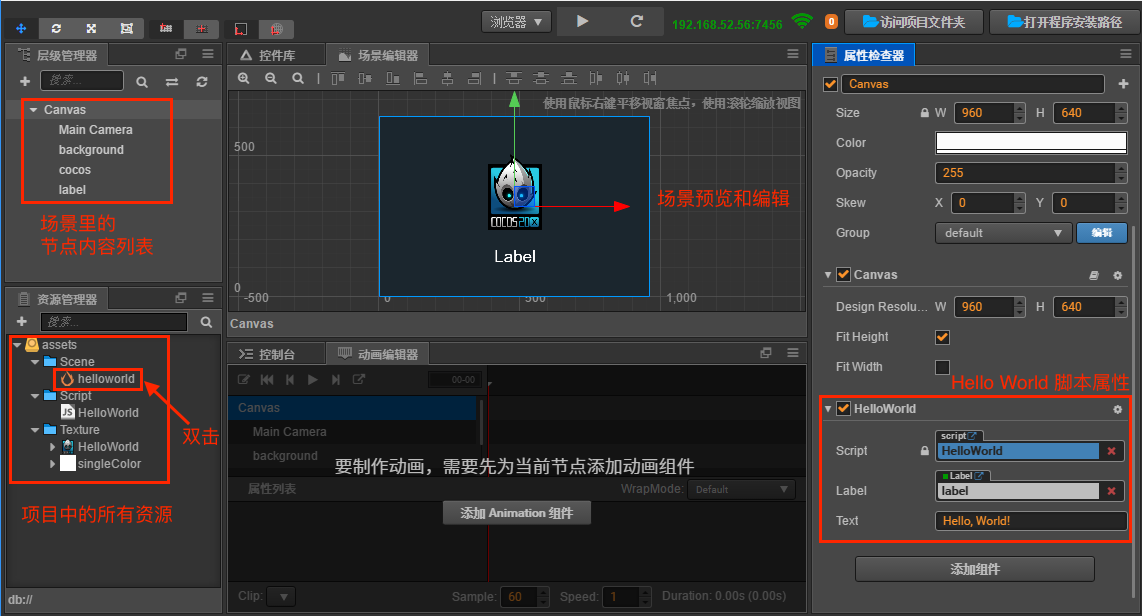Click 打开程序安装路径 button
The image size is (1142, 616).
pyautogui.click(x=1065, y=22)
